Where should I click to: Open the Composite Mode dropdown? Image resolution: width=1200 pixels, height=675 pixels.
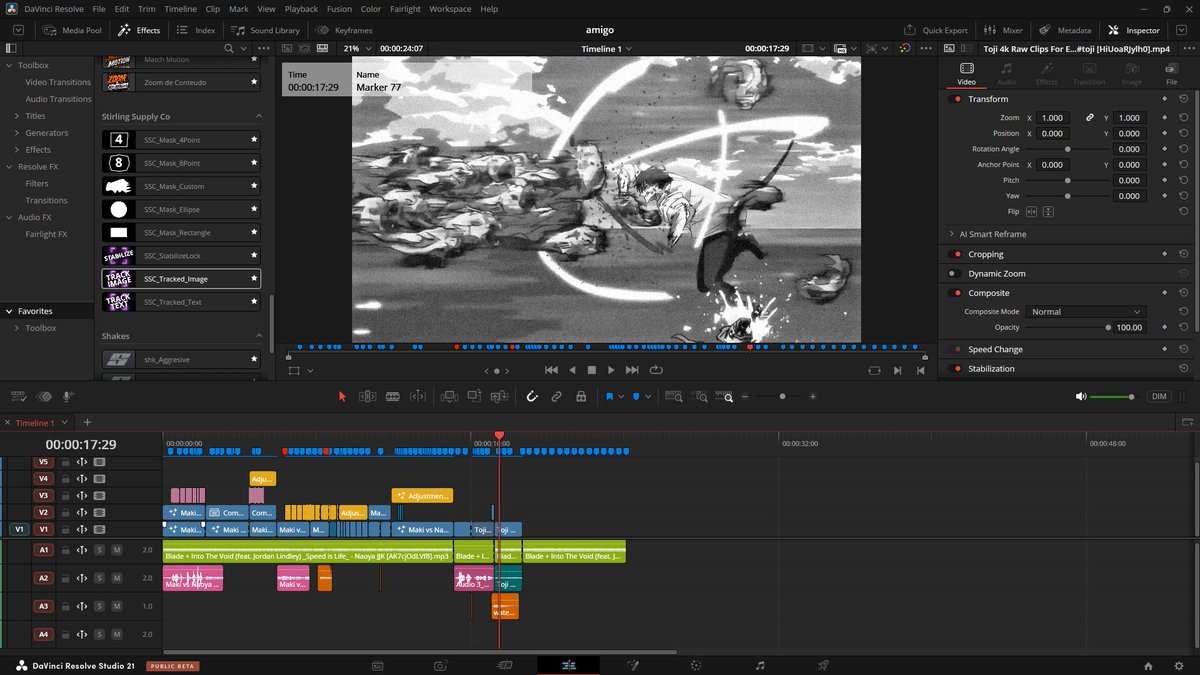(x=1085, y=312)
